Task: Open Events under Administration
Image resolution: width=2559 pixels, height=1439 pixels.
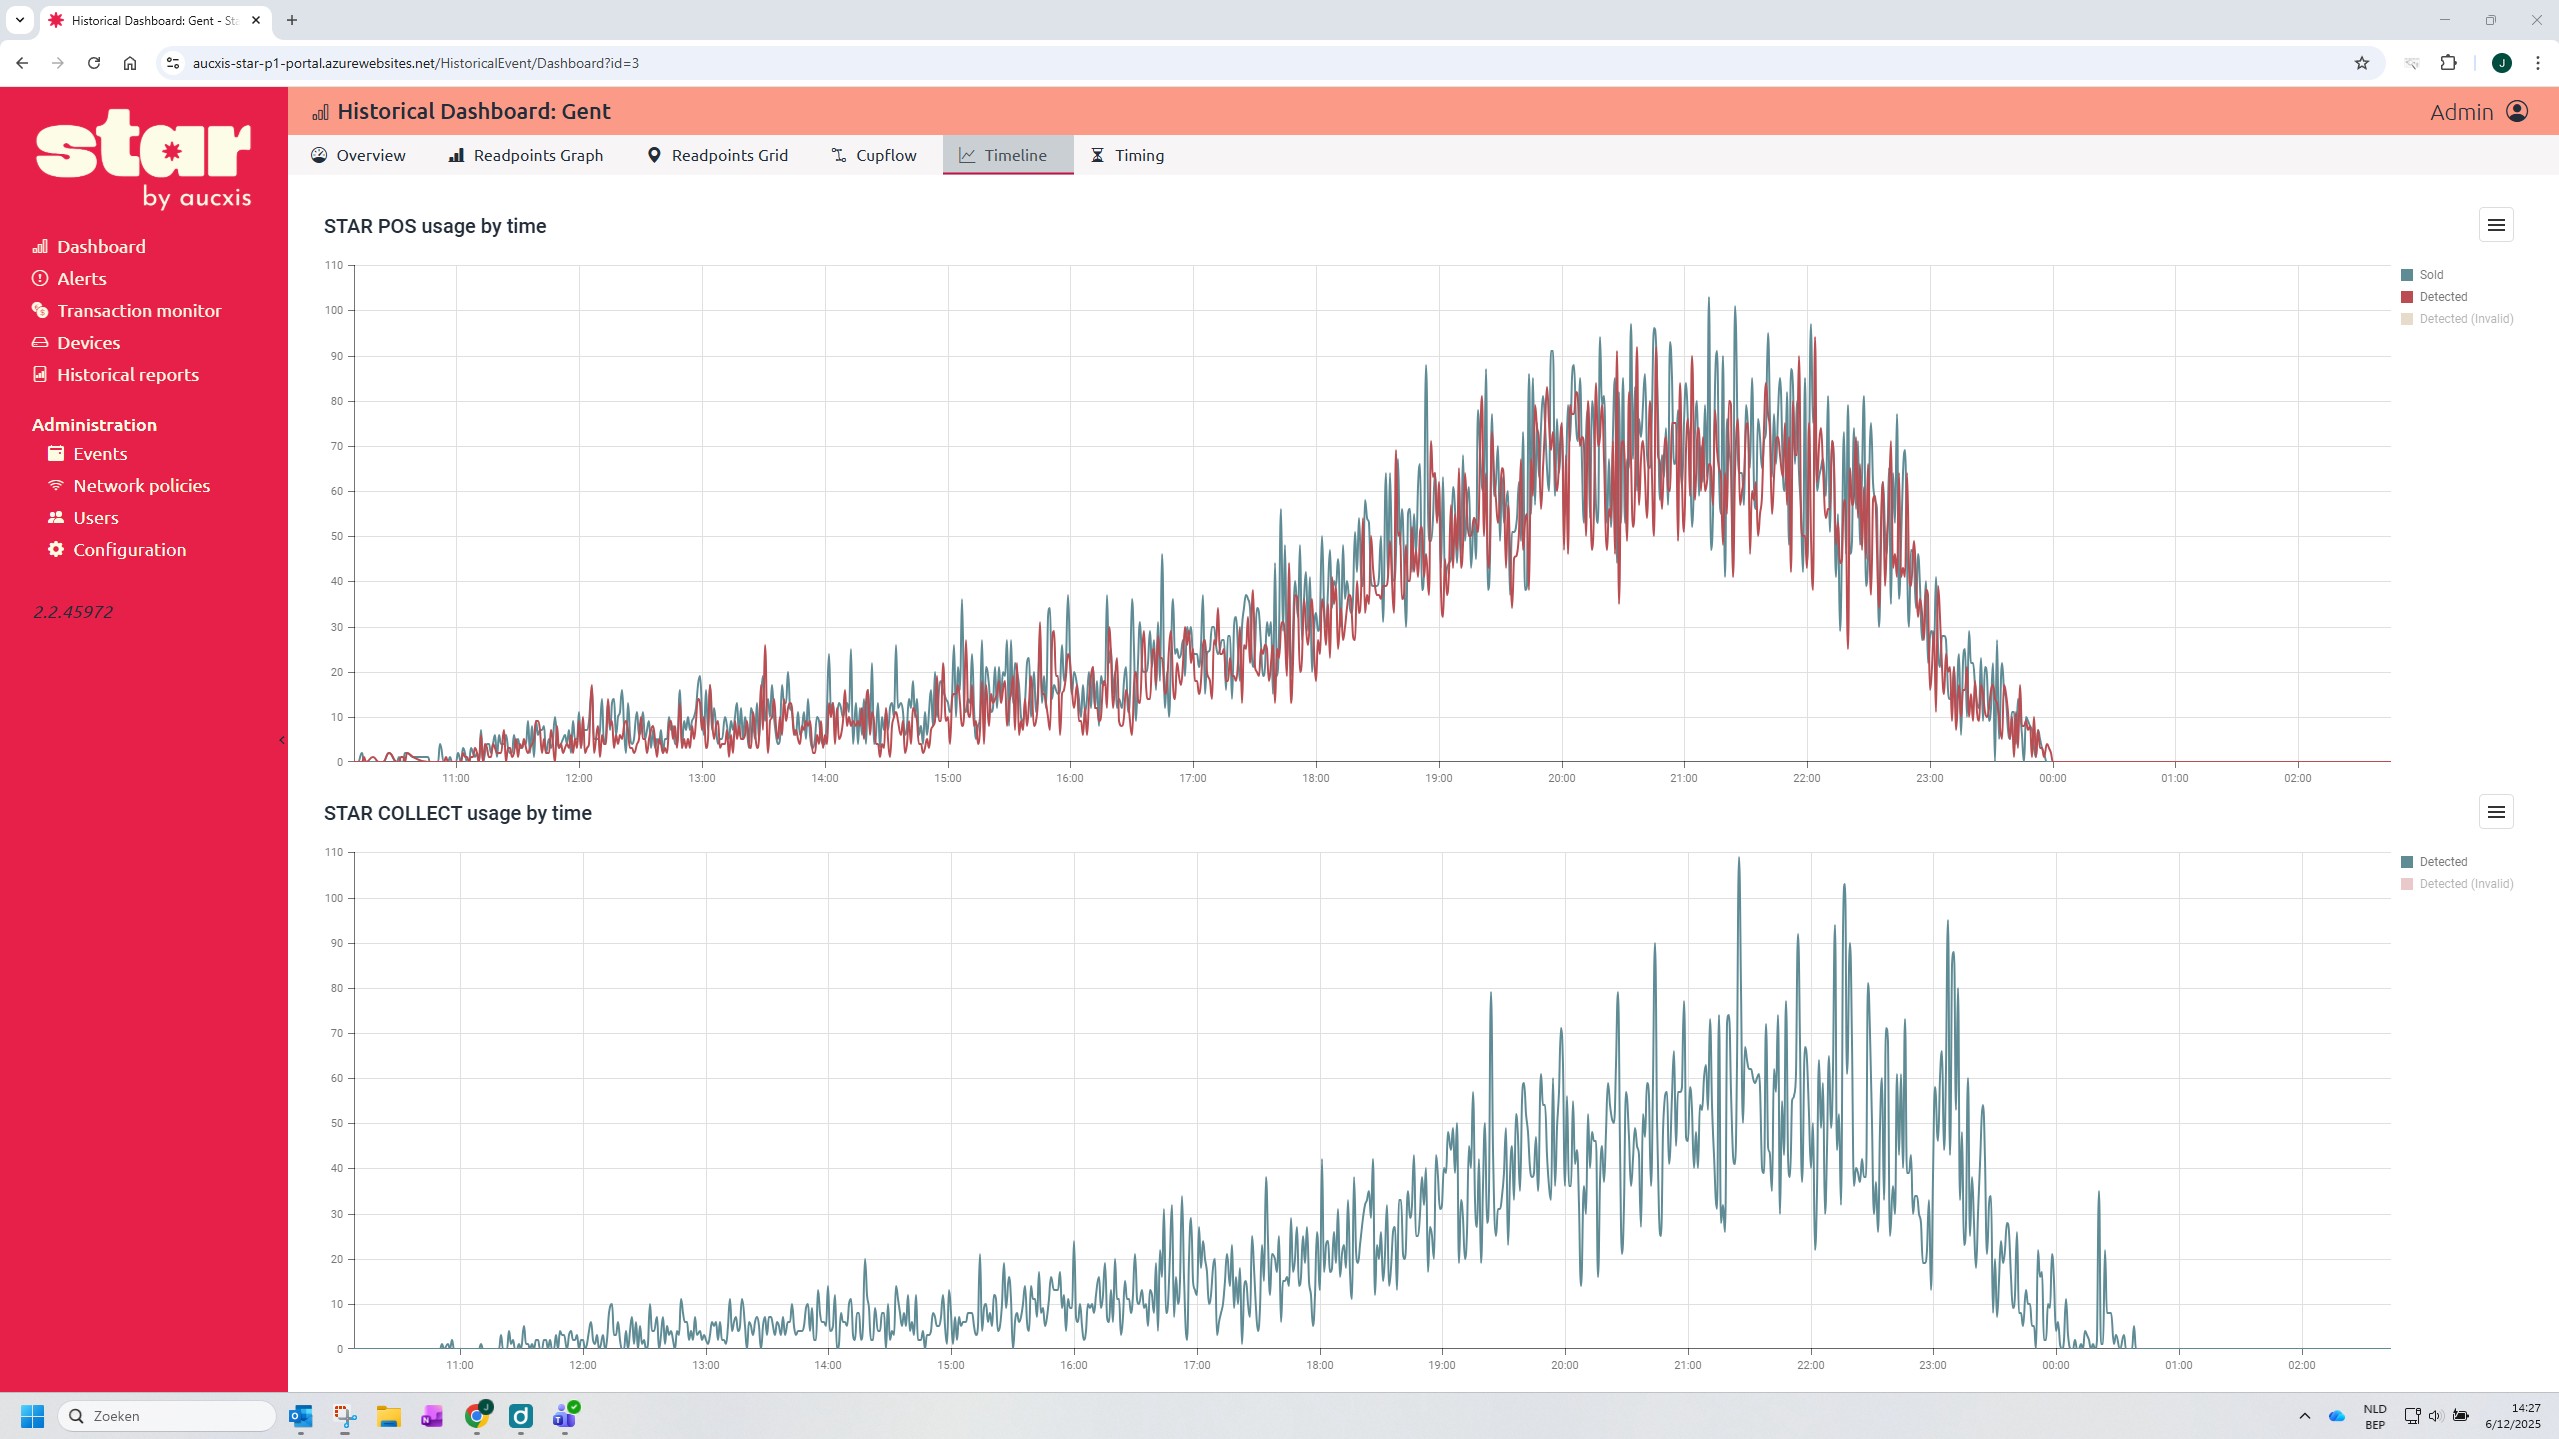Action: 100,453
